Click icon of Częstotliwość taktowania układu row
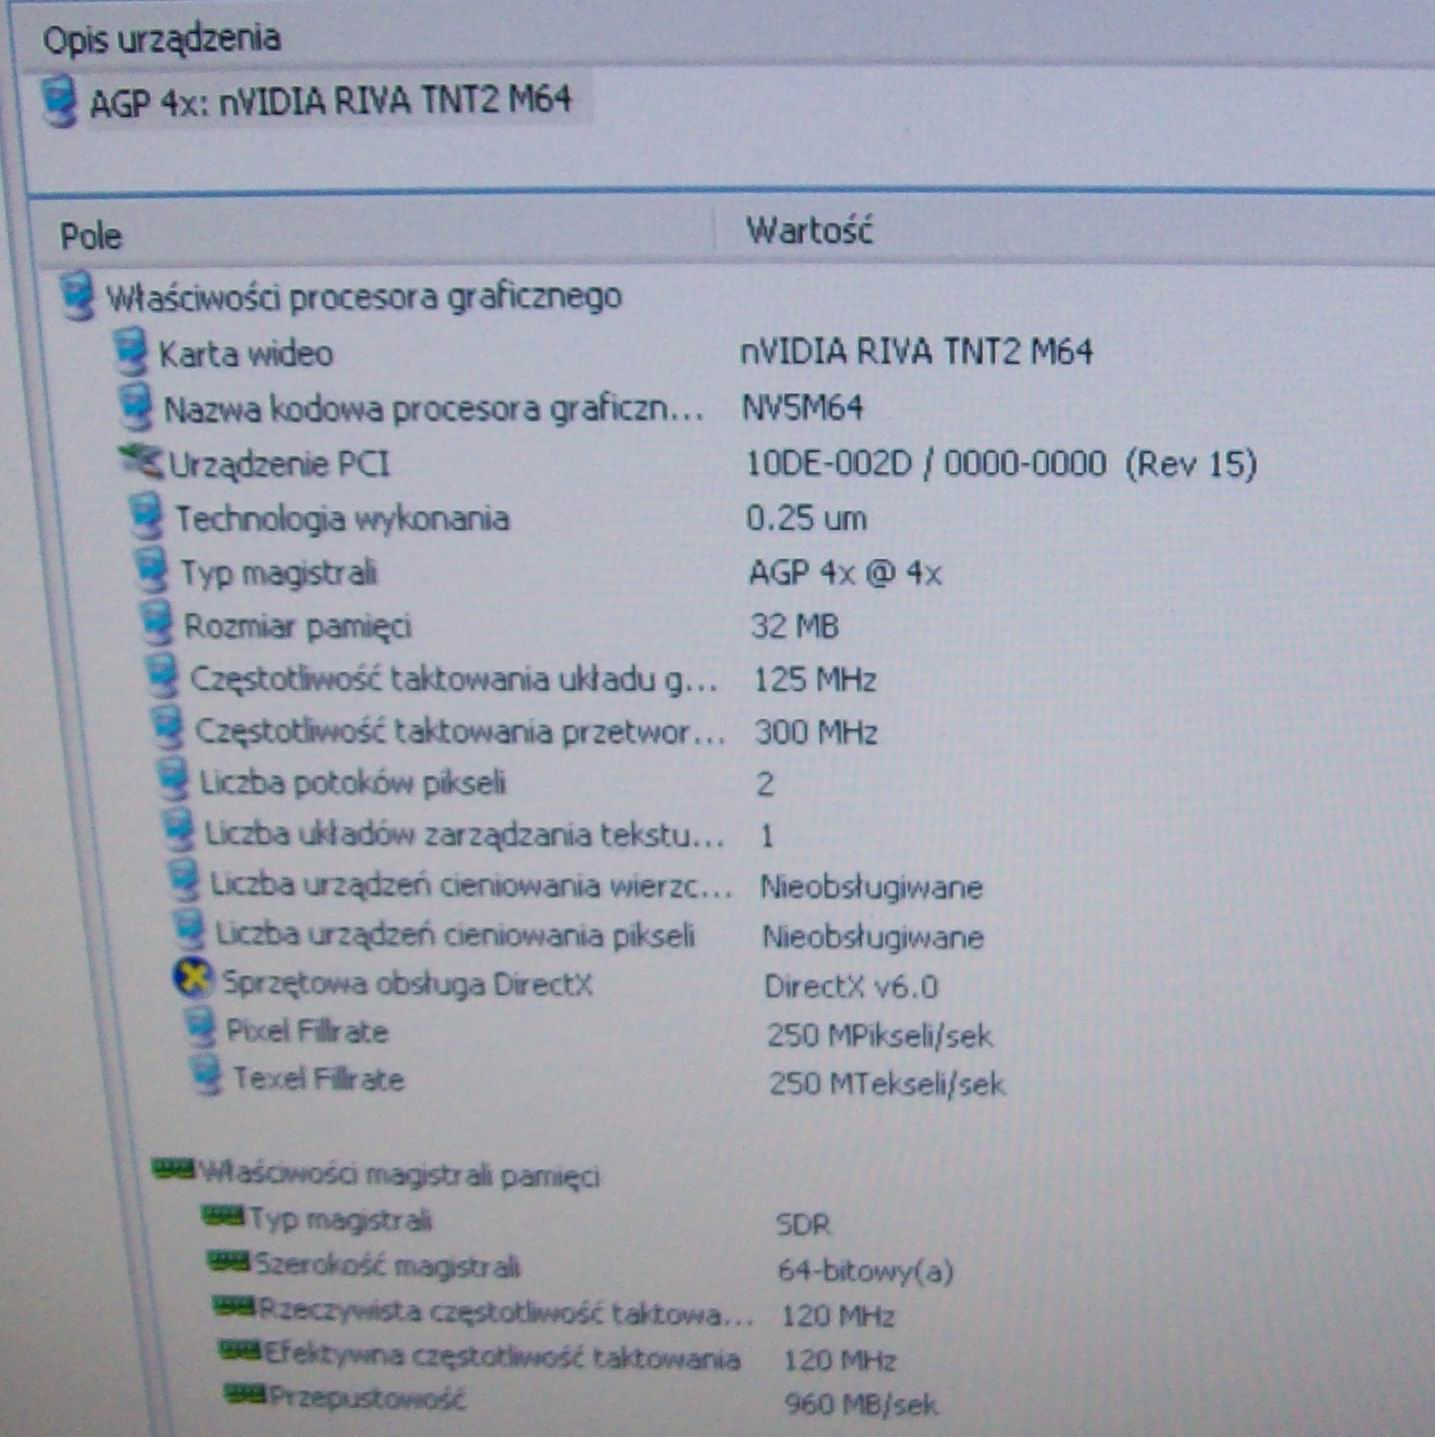Image resolution: width=1435 pixels, height=1437 pixels. (x=162, y=677)
